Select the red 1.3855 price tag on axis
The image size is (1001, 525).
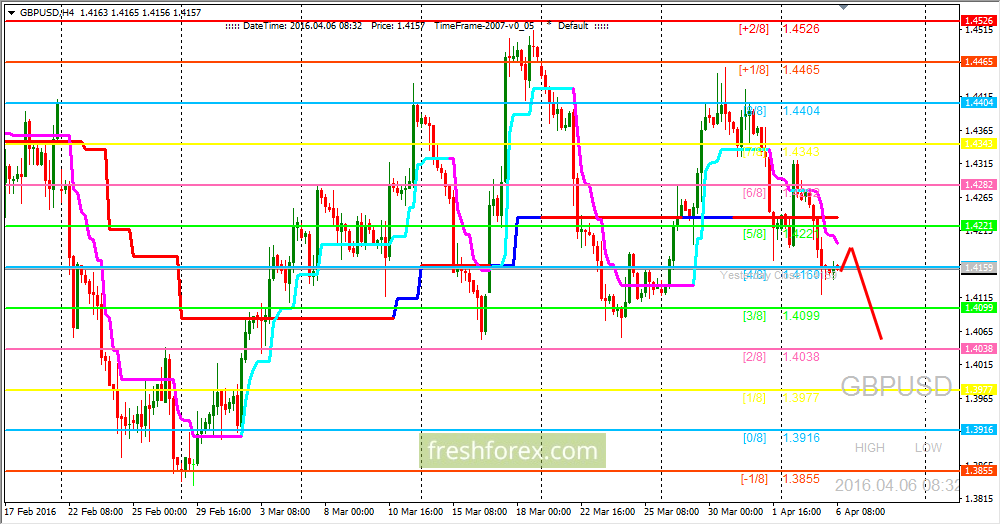pos(979,471)
